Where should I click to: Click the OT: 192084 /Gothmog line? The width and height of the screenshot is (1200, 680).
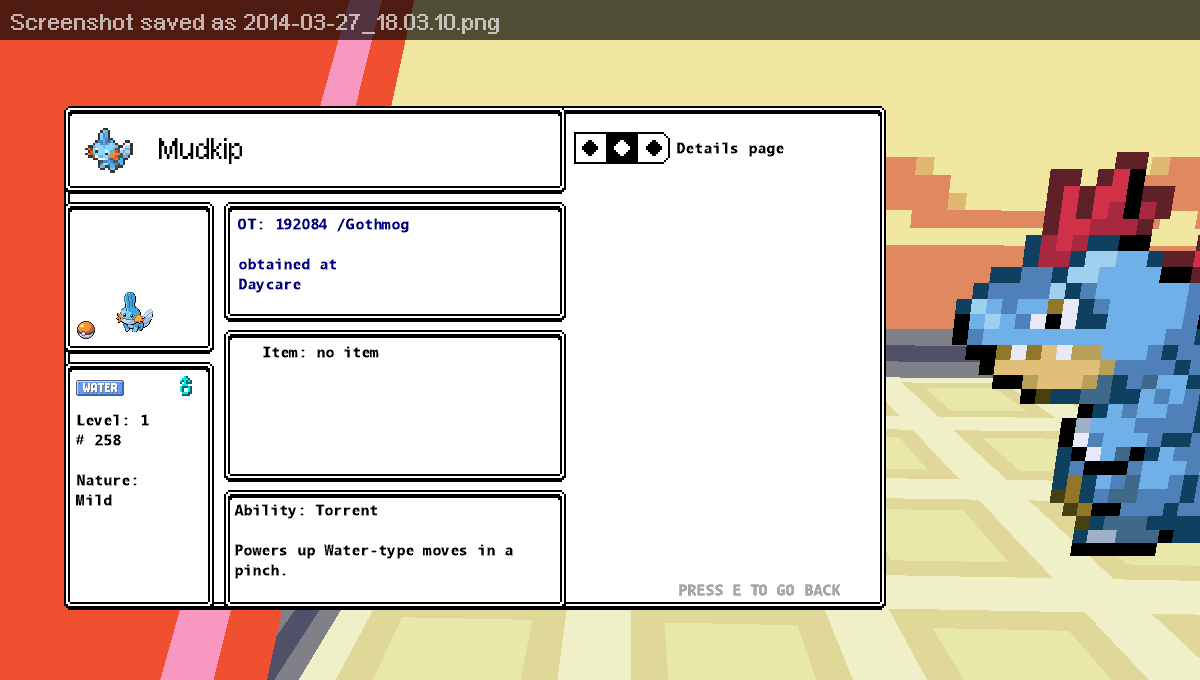[323, 224]
